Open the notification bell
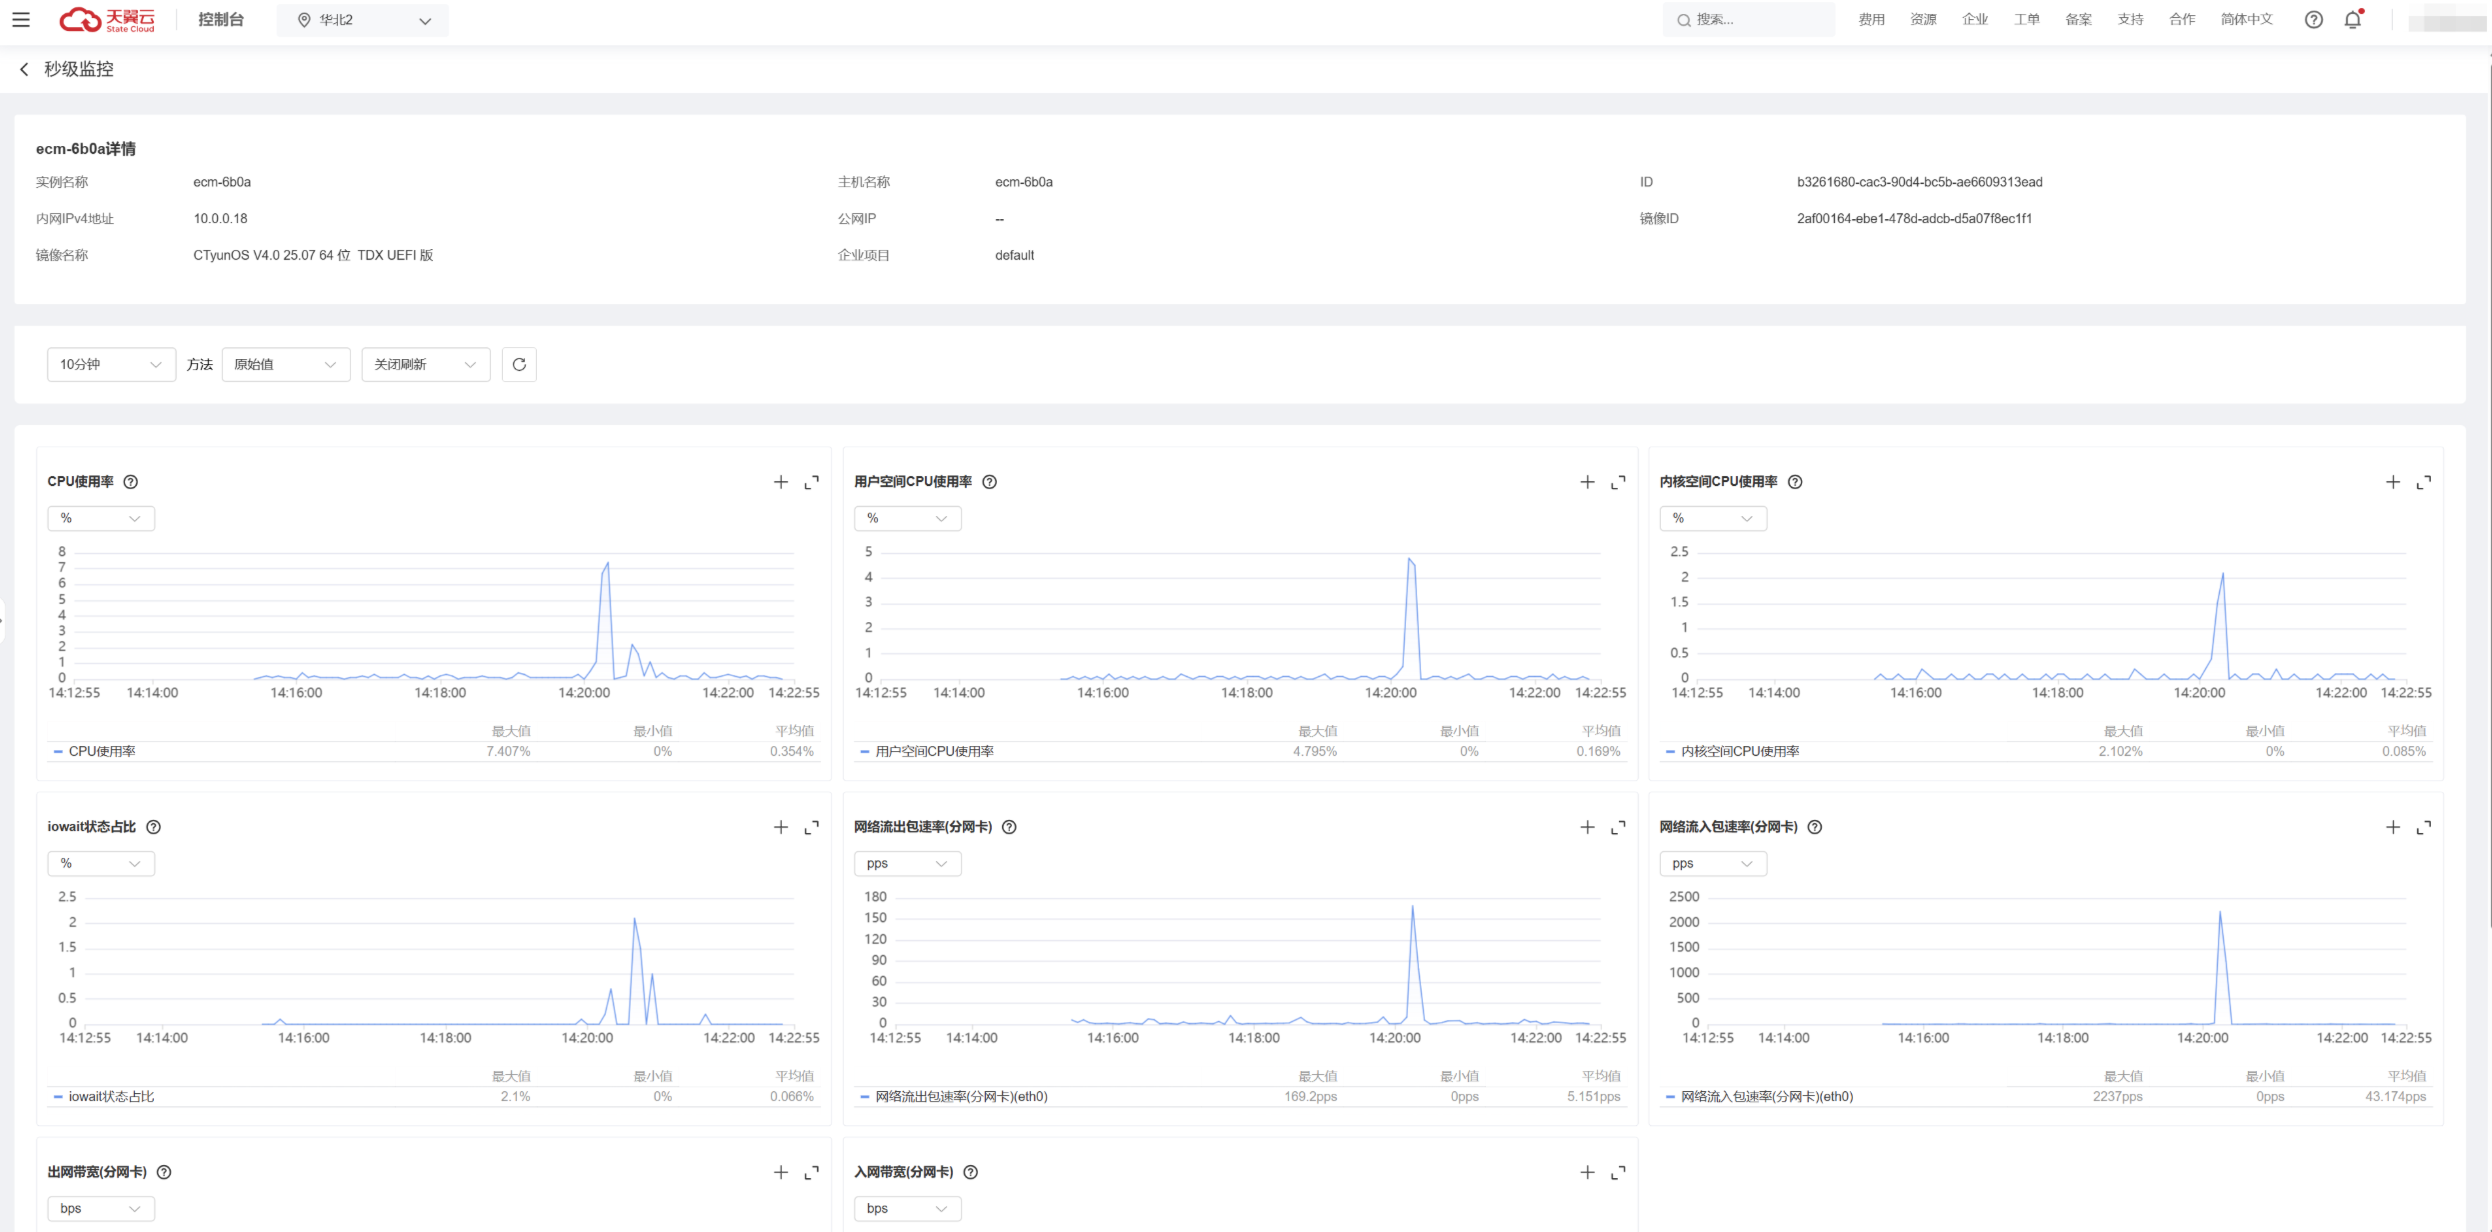 (2353, 19)
